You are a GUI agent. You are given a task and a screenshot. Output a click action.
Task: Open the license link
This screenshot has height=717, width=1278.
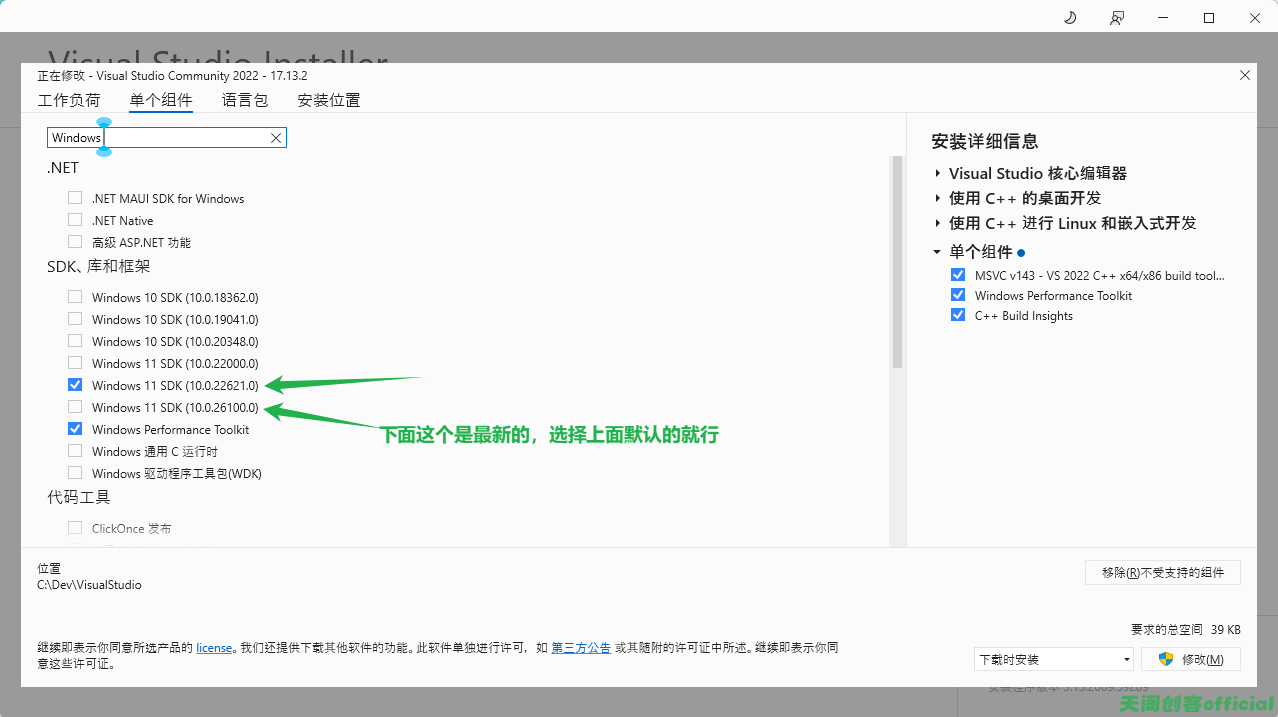coord(214,647)
